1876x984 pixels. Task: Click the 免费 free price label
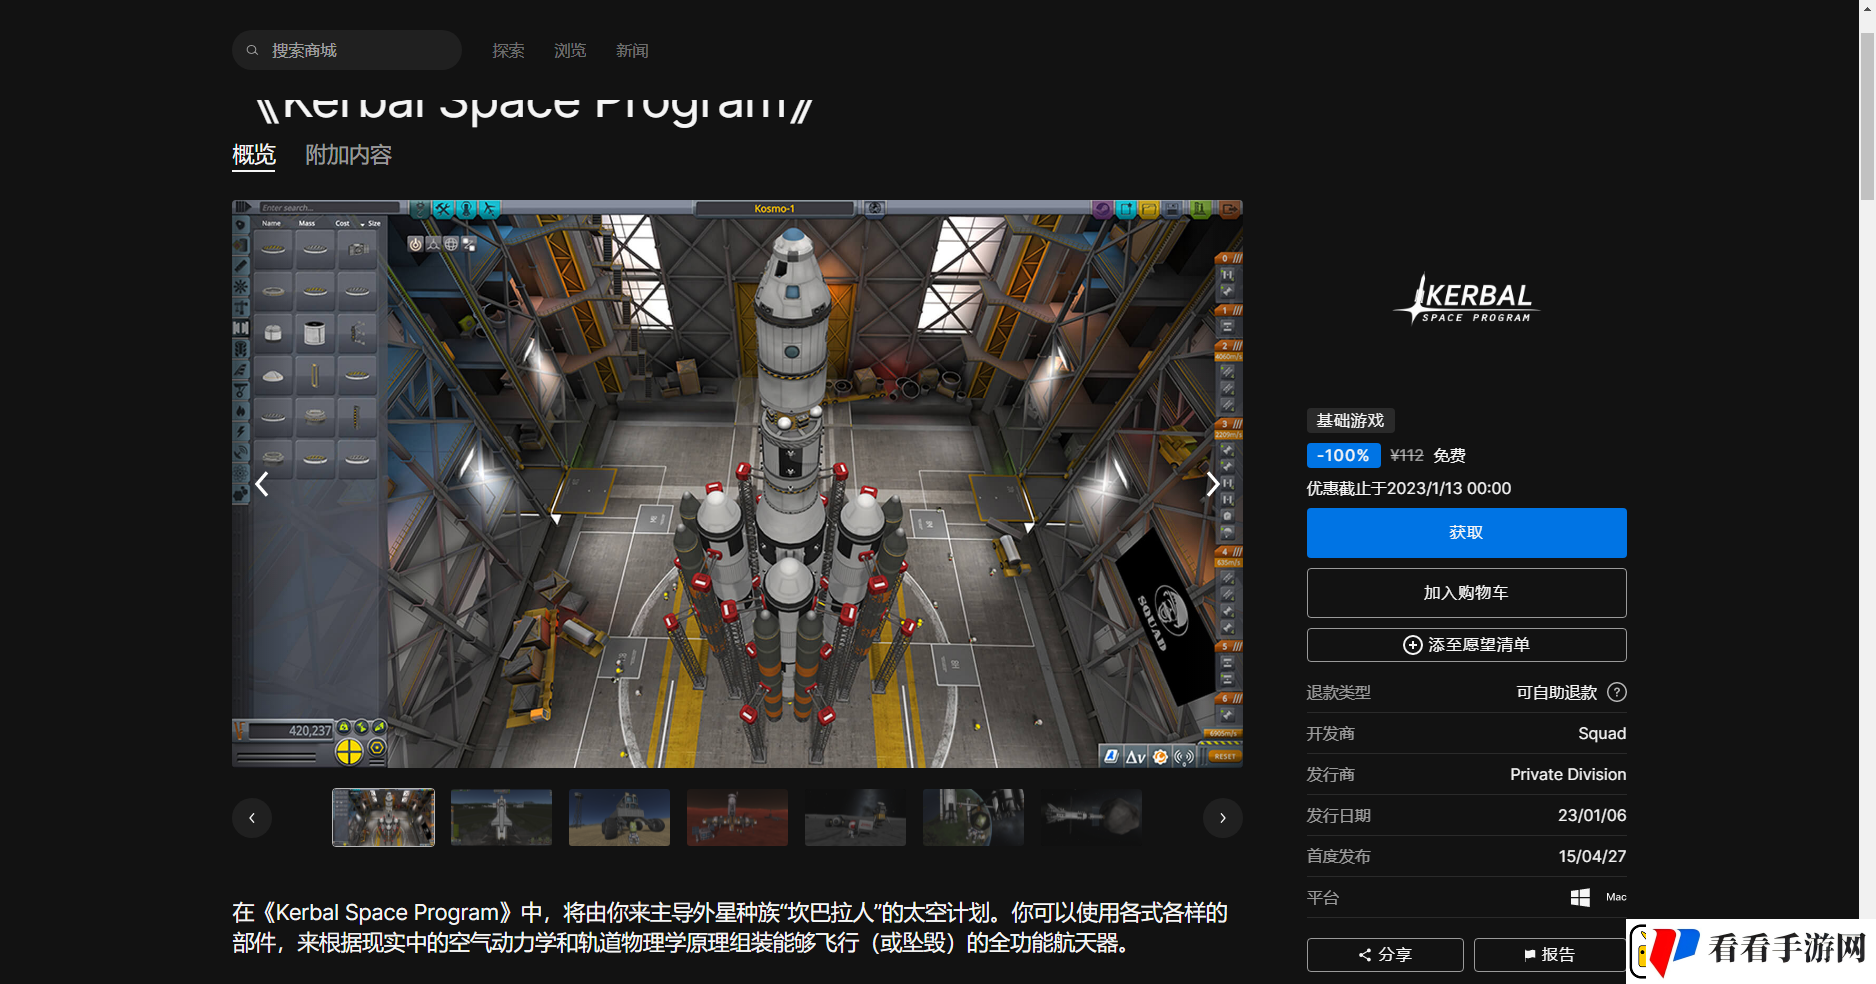coord(1450,455)
